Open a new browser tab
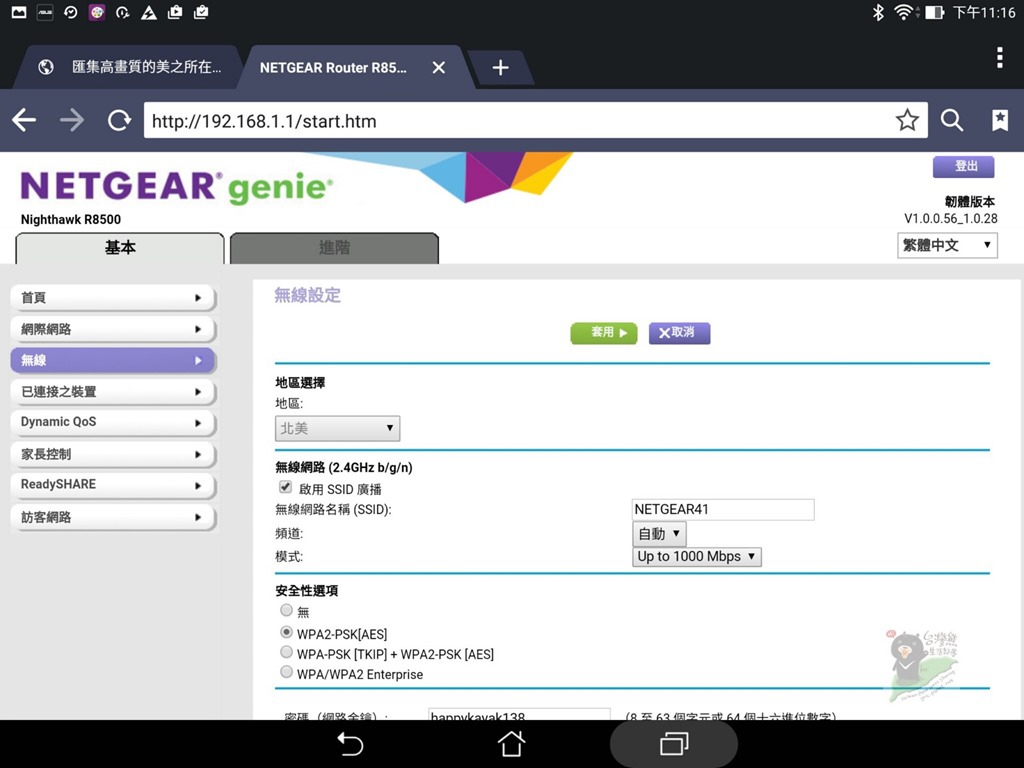Image resolution: width=1024 pixels, height=768 pixels. point(500,67)
